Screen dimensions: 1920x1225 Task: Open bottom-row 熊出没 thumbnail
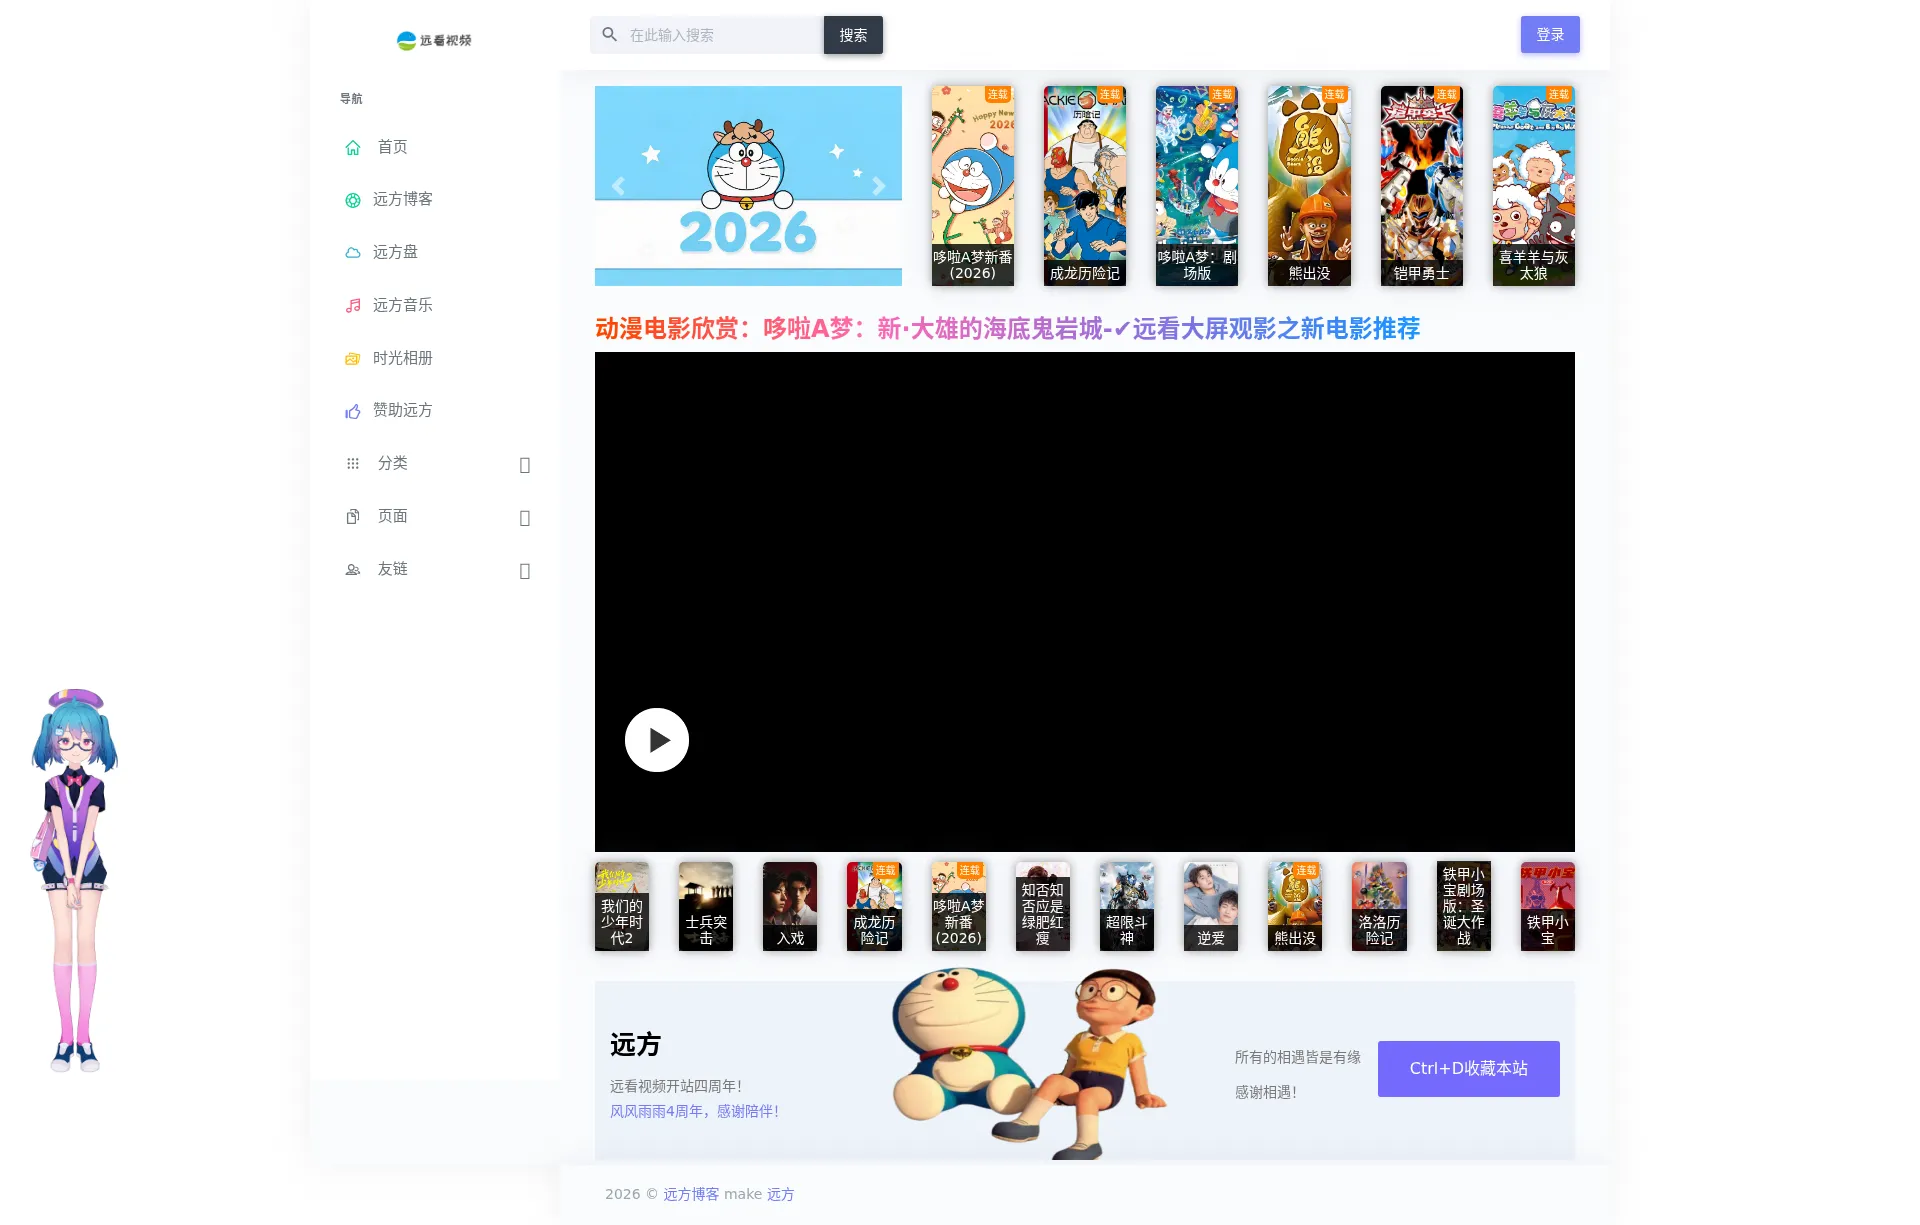1295,906
